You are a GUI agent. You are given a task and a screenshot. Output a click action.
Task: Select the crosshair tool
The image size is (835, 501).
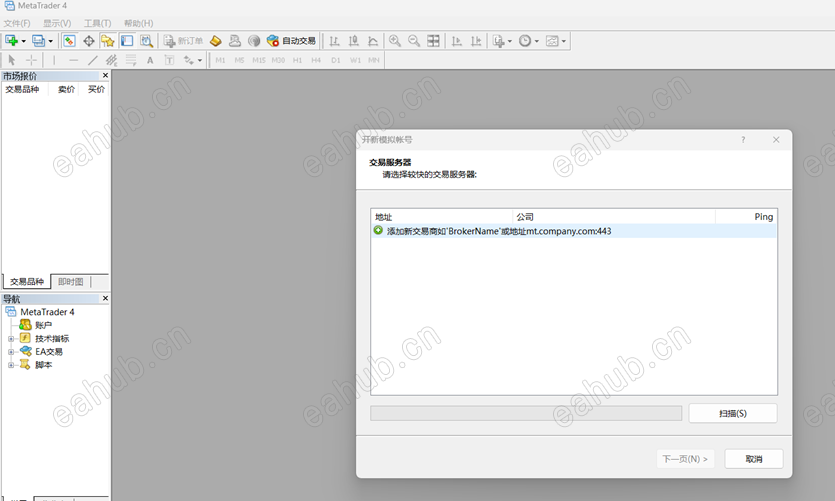[x=31, y=60]
